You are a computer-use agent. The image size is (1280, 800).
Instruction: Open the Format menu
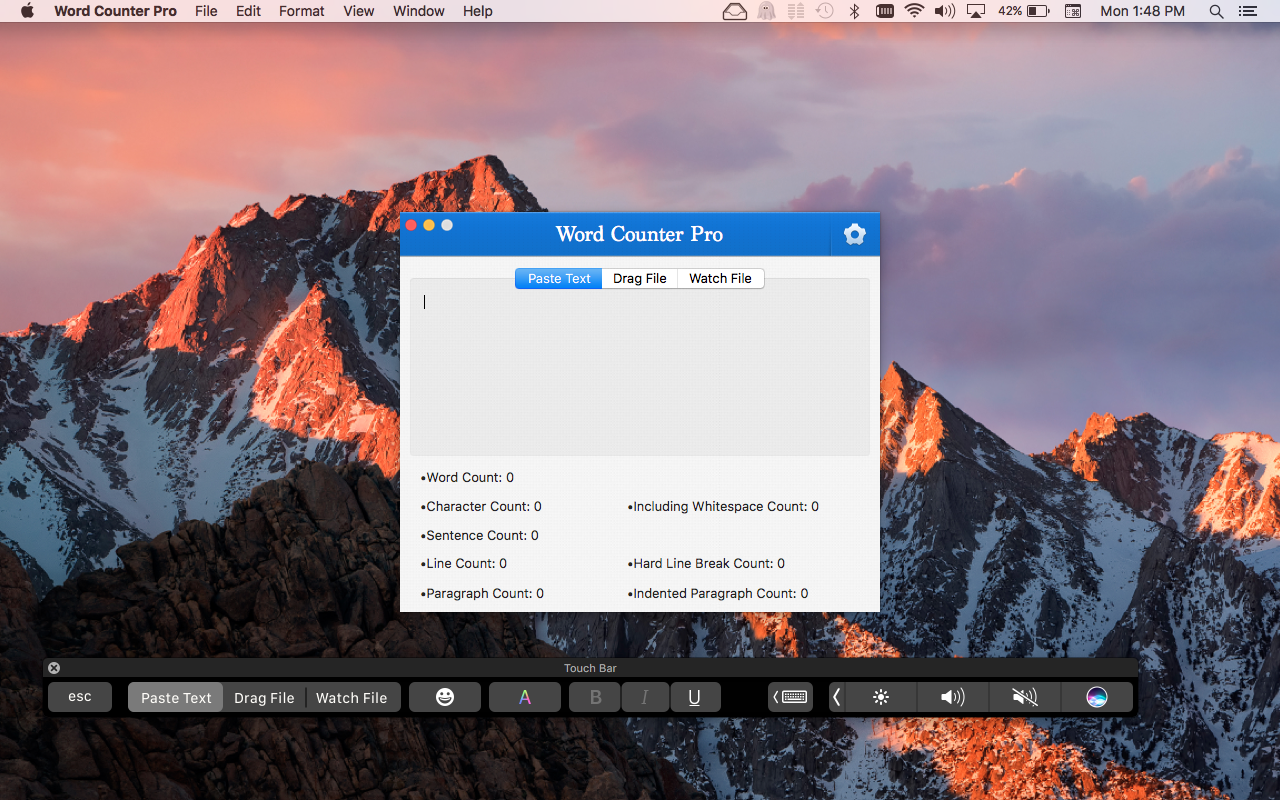(x=301, y=11)
